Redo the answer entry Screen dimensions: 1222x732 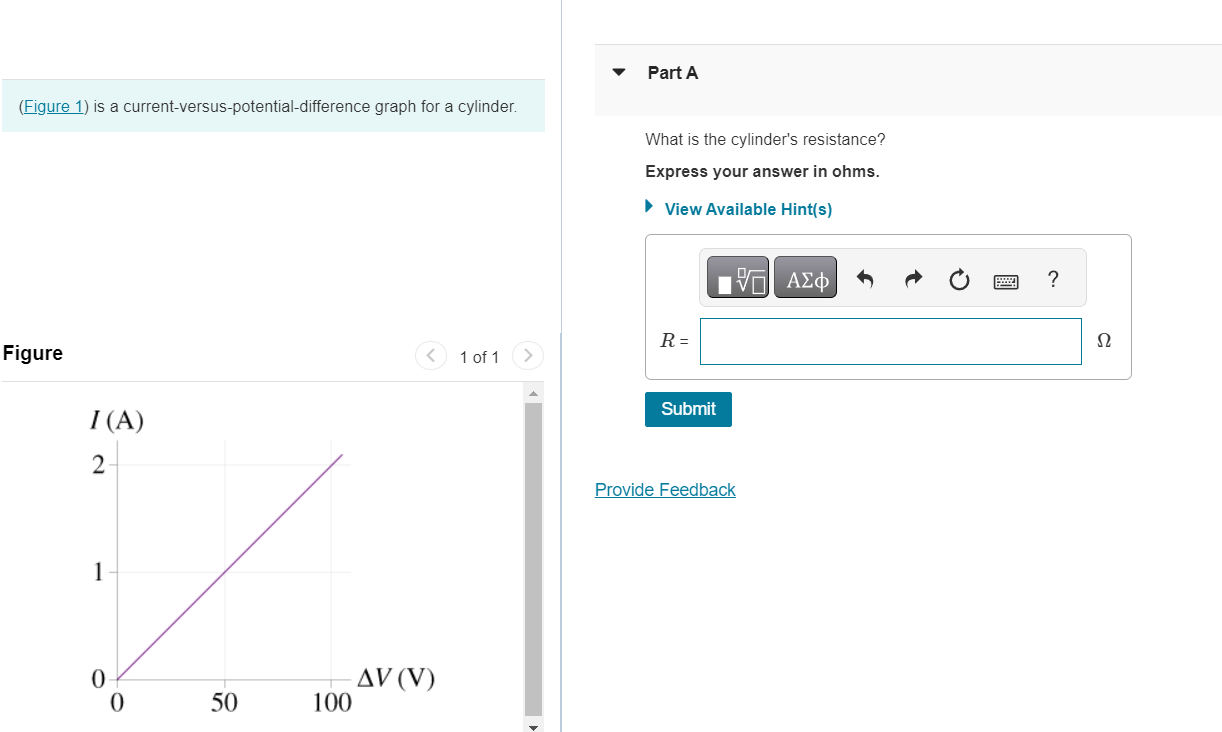912,280
